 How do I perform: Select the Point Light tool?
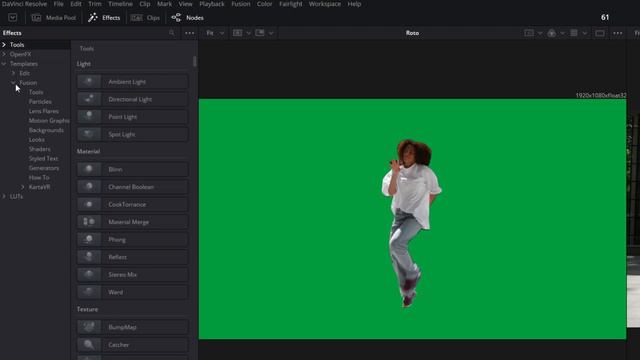[133, 117]
